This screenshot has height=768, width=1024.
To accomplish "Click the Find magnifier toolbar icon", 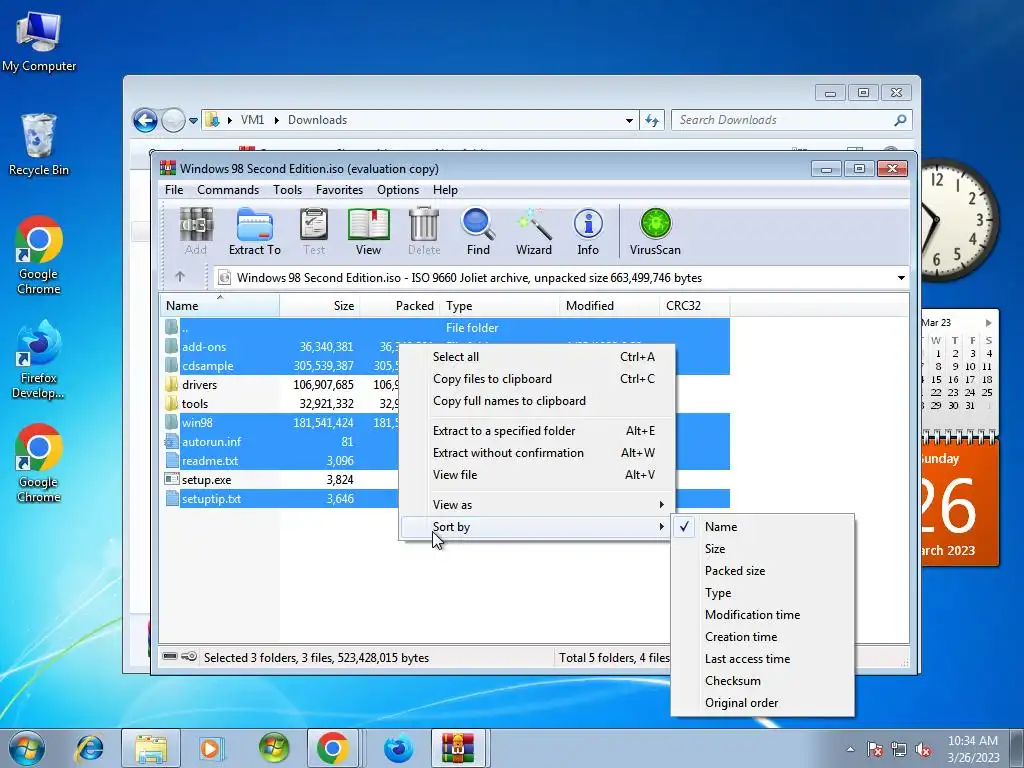I will [x=478, y=231].
